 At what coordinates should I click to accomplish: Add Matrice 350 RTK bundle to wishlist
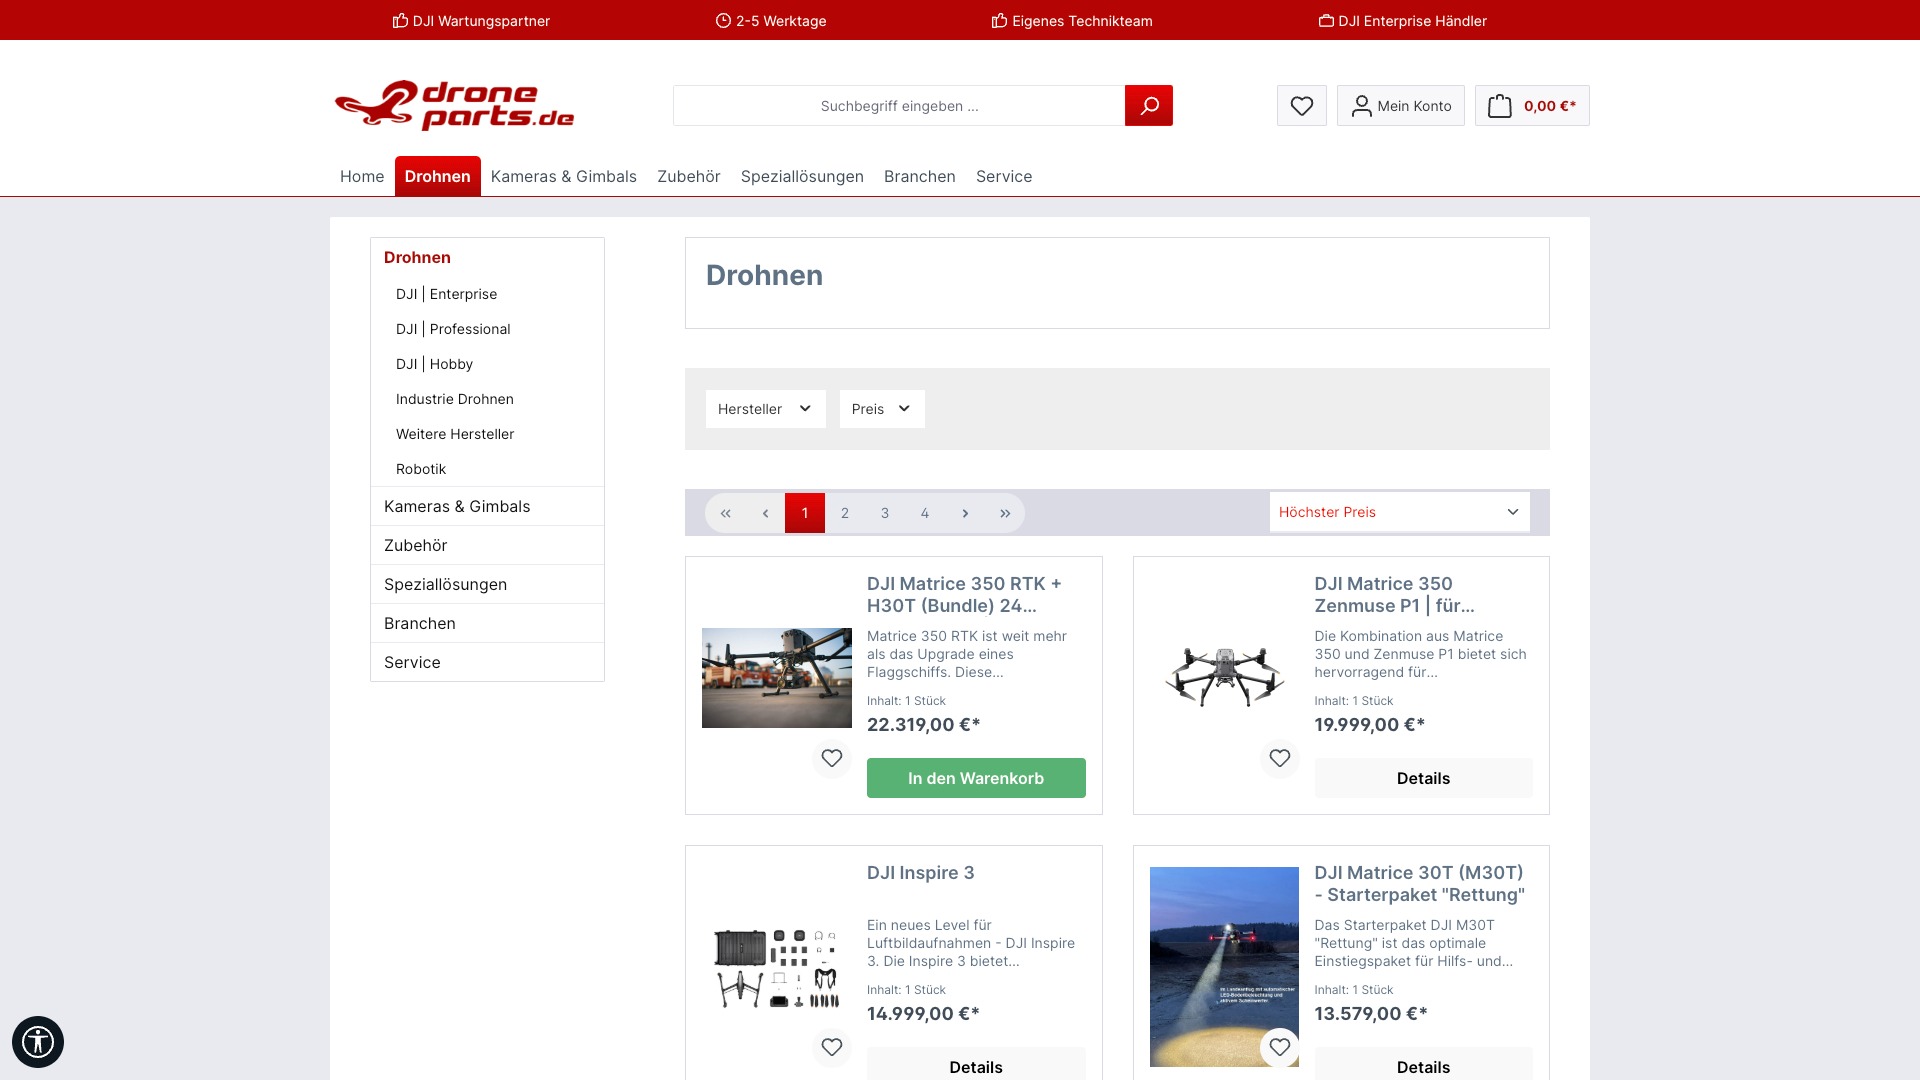point(832,758)
